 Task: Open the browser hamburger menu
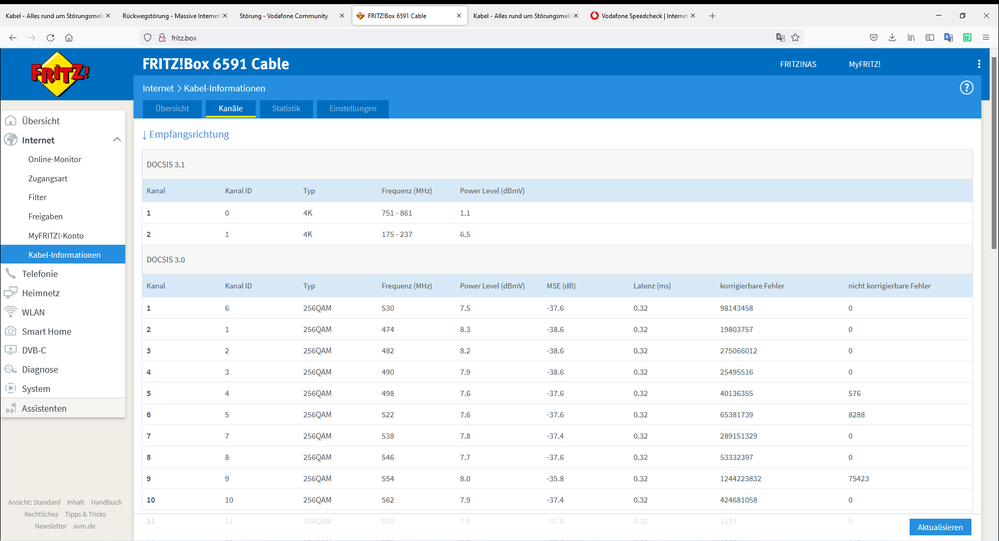(986, 38)
